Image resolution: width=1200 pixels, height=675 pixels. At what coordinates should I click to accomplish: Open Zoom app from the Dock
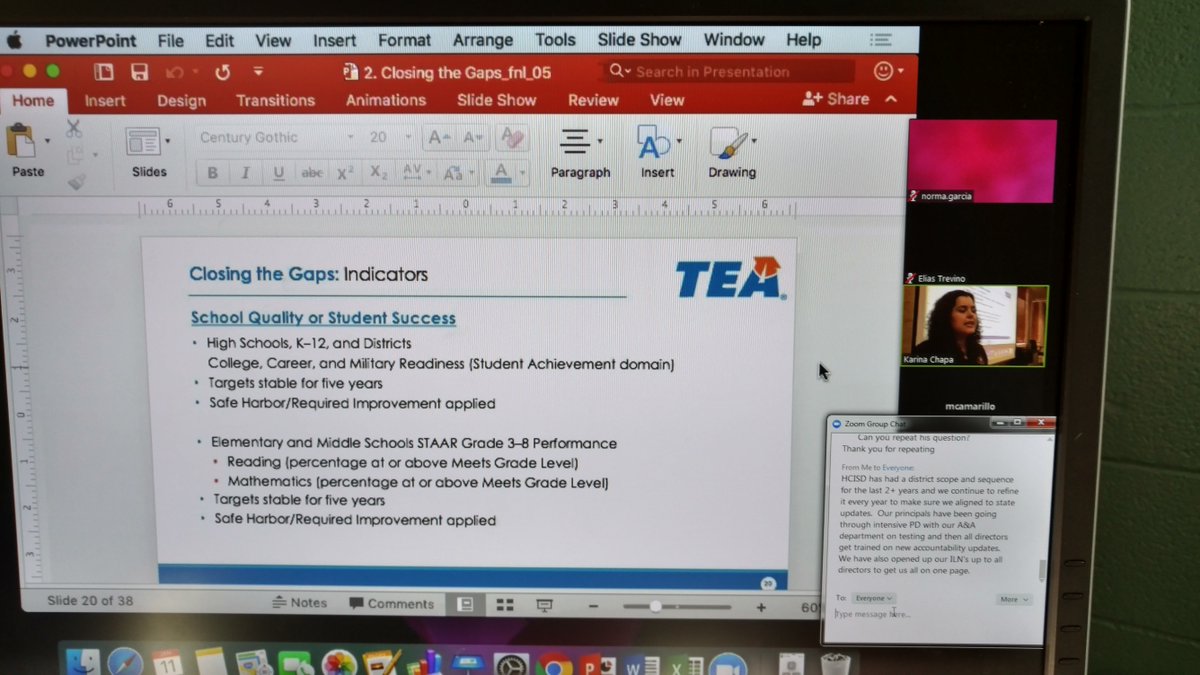(728, 665)
